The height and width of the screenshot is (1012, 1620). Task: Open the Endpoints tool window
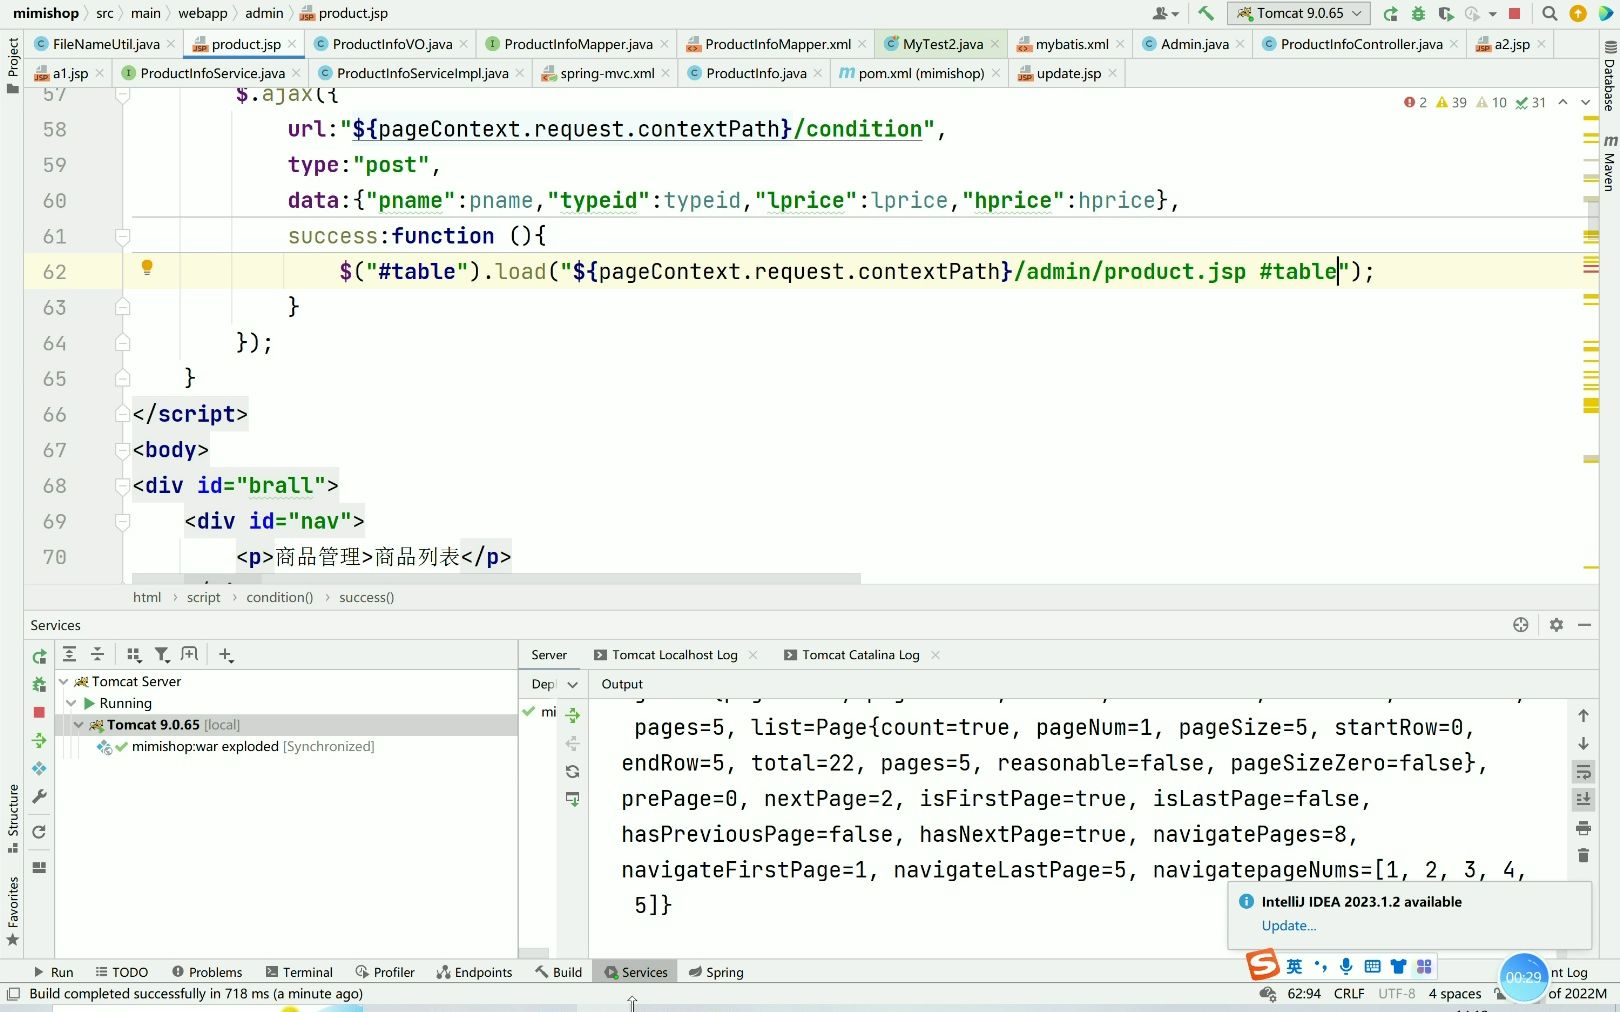point(474,972)
